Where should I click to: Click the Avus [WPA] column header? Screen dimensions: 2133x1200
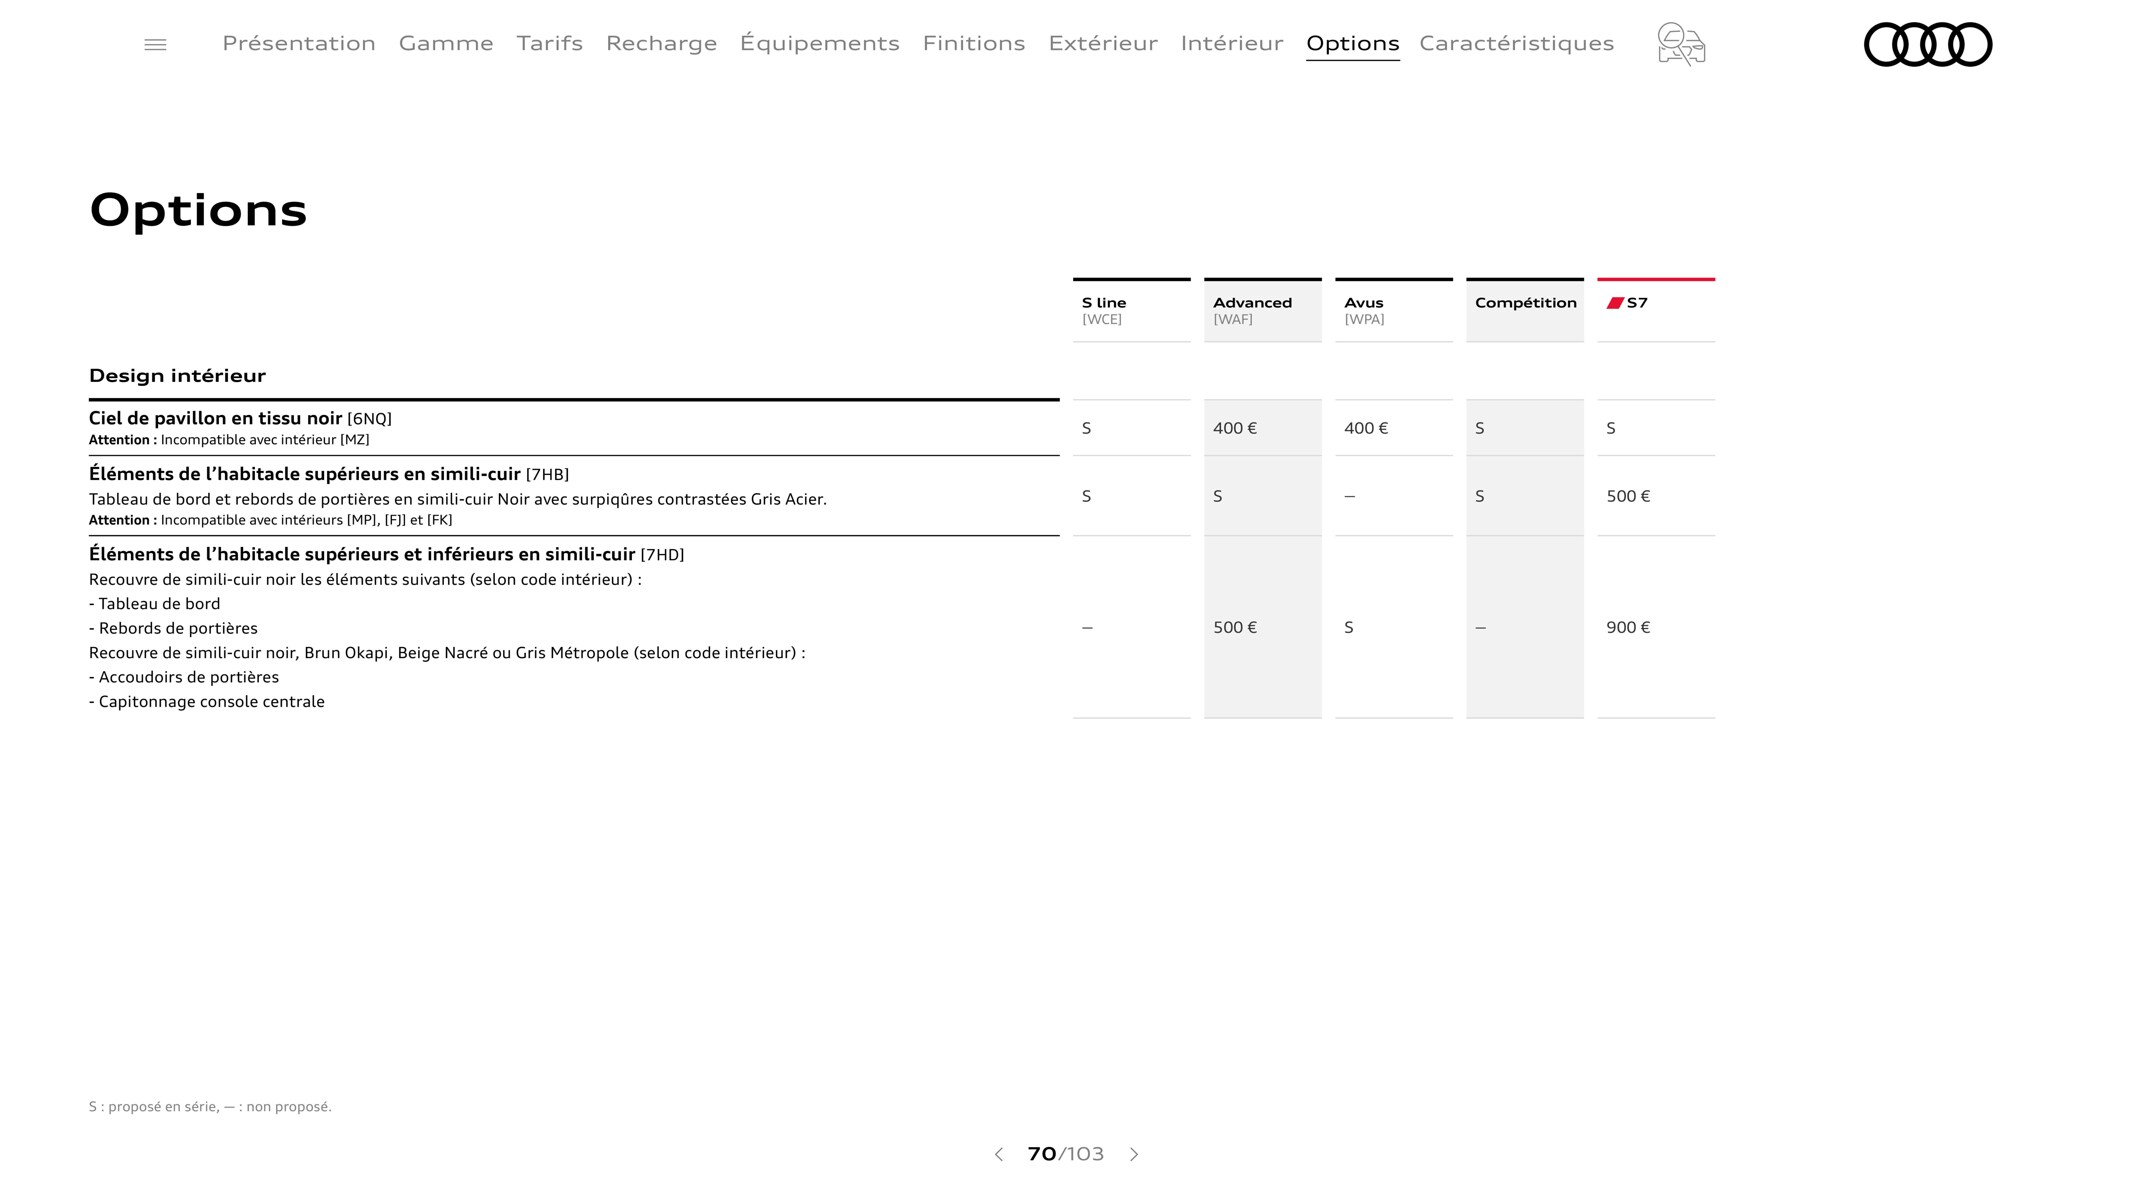click(x=1394, y=310)
